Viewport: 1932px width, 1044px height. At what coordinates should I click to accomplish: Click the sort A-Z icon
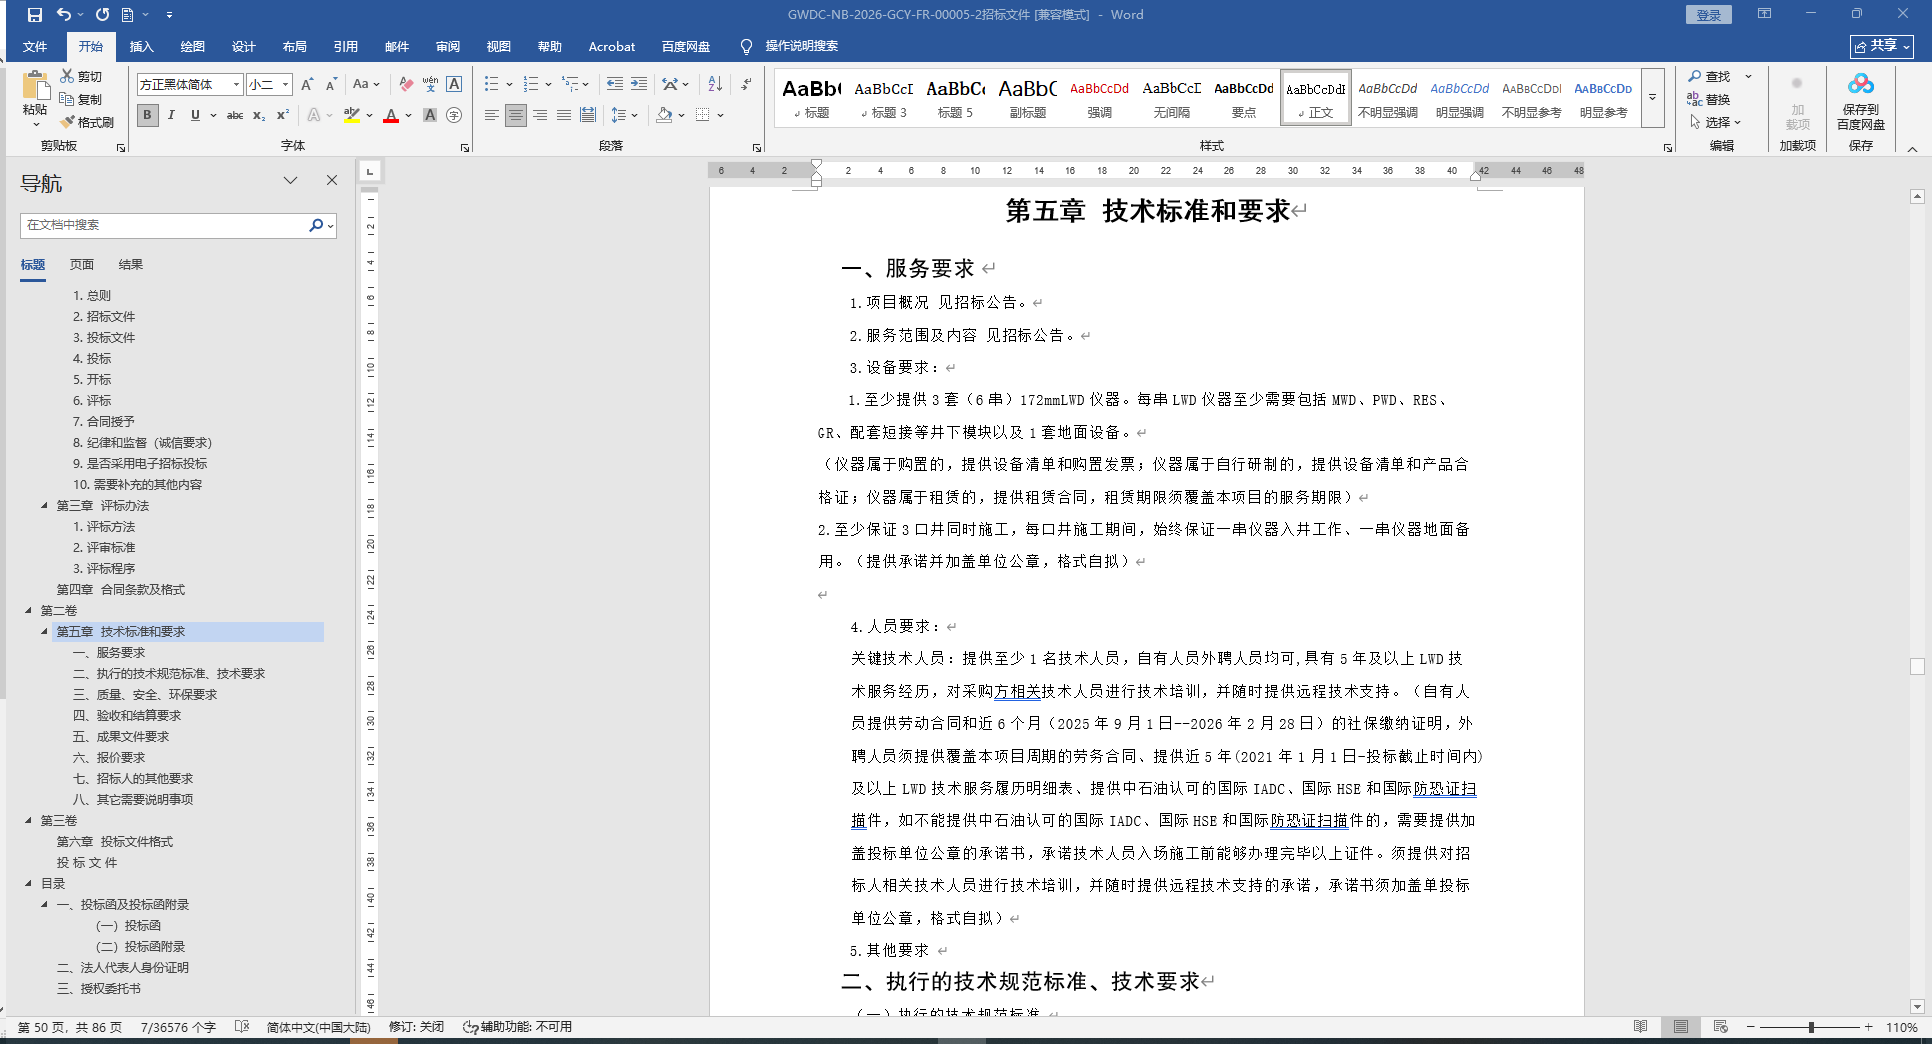pos(715,84)
